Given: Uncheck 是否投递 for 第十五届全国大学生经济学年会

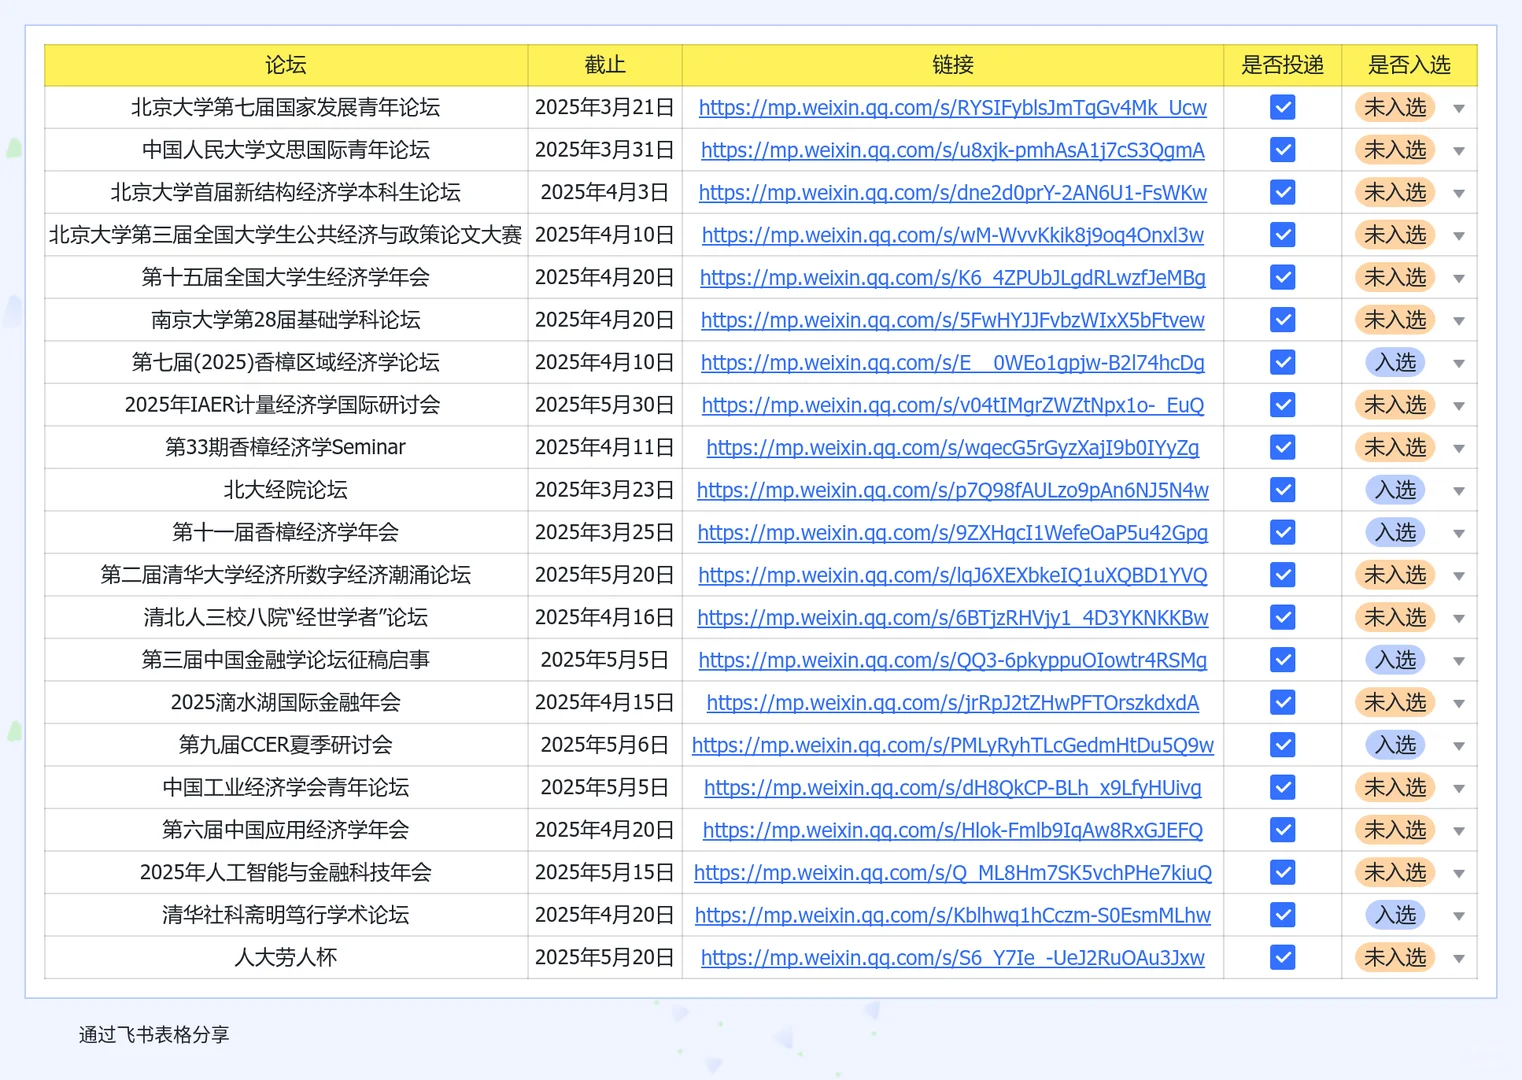Looking at the screenshot, I should [1283, 277].
